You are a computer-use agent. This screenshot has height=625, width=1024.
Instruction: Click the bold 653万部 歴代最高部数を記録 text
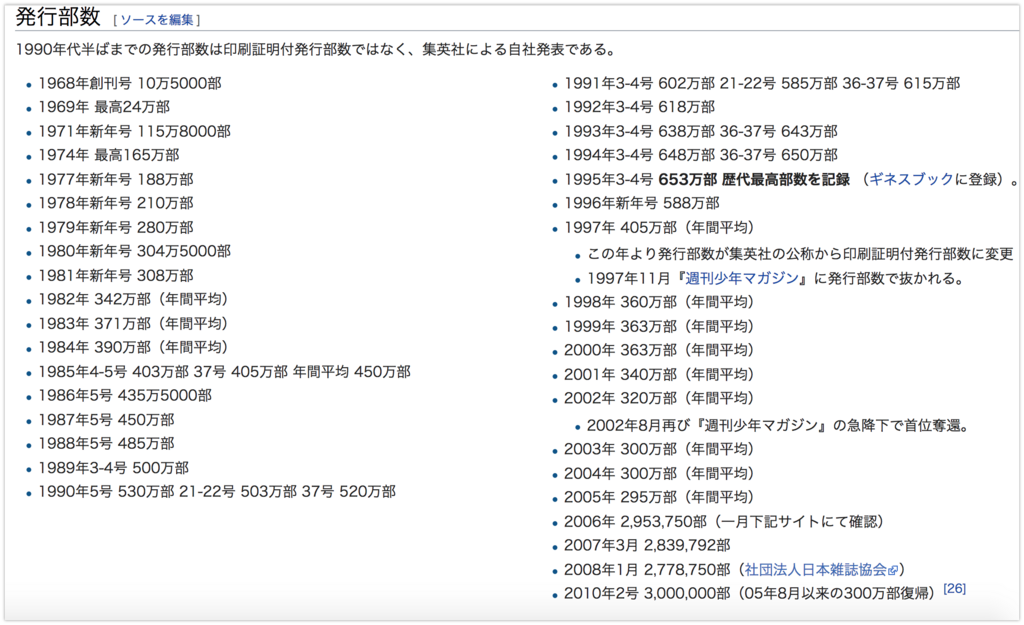click(754, 180)
